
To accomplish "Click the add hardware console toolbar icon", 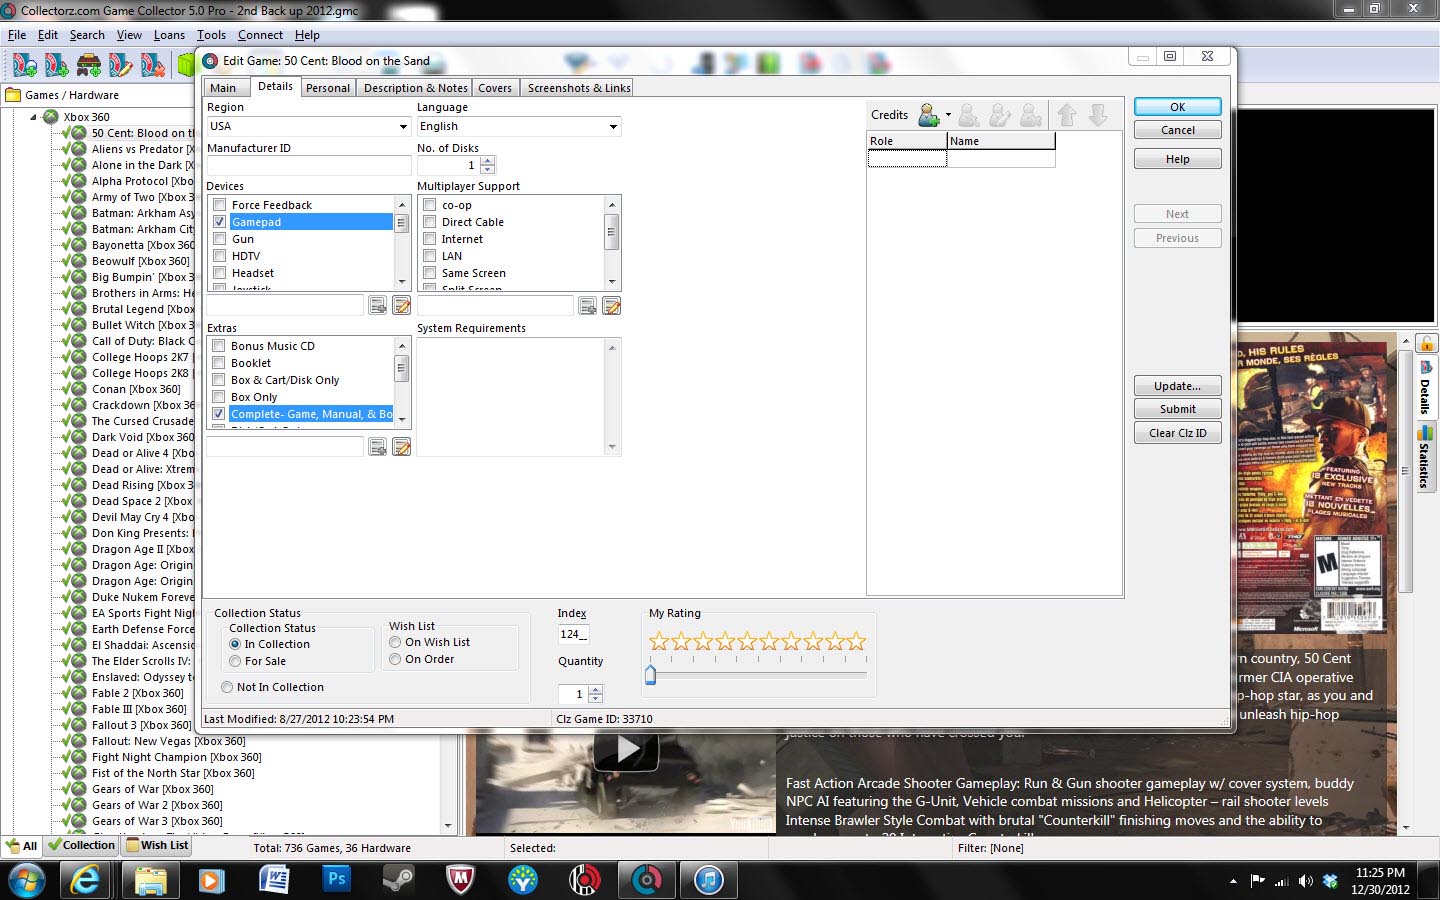I will pyautogui.click(x=89, y=65).
